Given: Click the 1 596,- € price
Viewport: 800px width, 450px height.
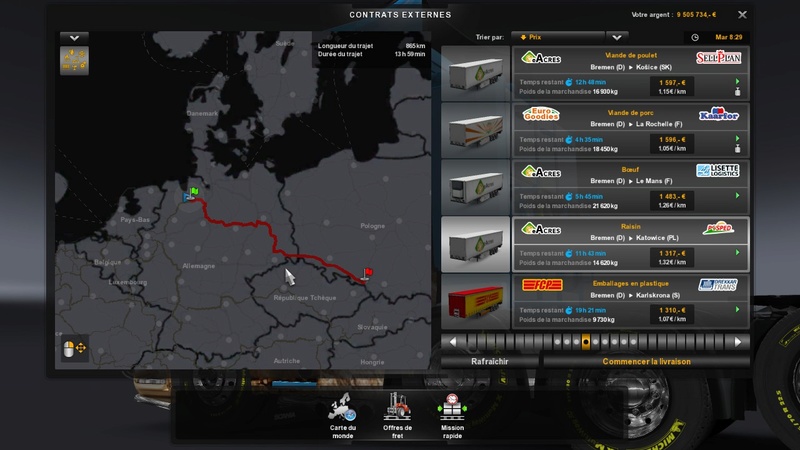Looking at the screenshot, I should 672,140.
